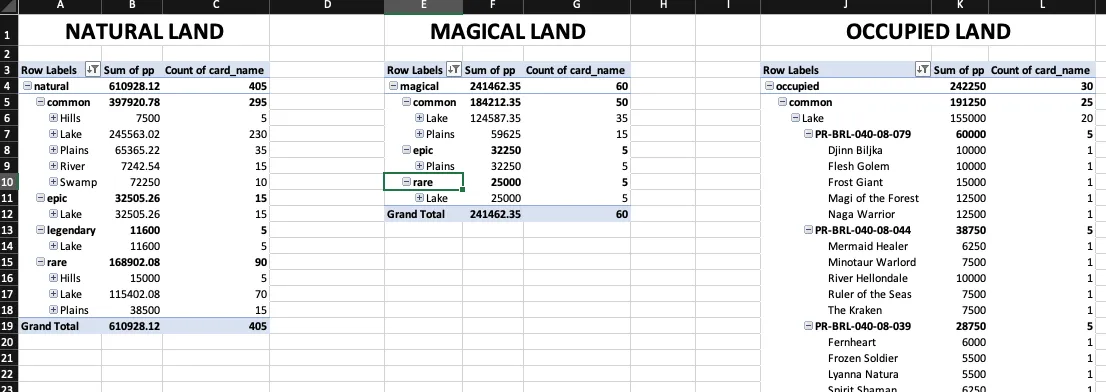Screen dimensions: 1106x392
Task: Click the MAGICAL LAND title cell
Action: 508,31
